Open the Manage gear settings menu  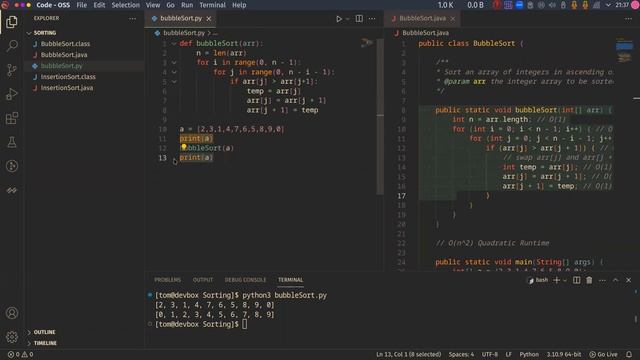coord(12,337)
